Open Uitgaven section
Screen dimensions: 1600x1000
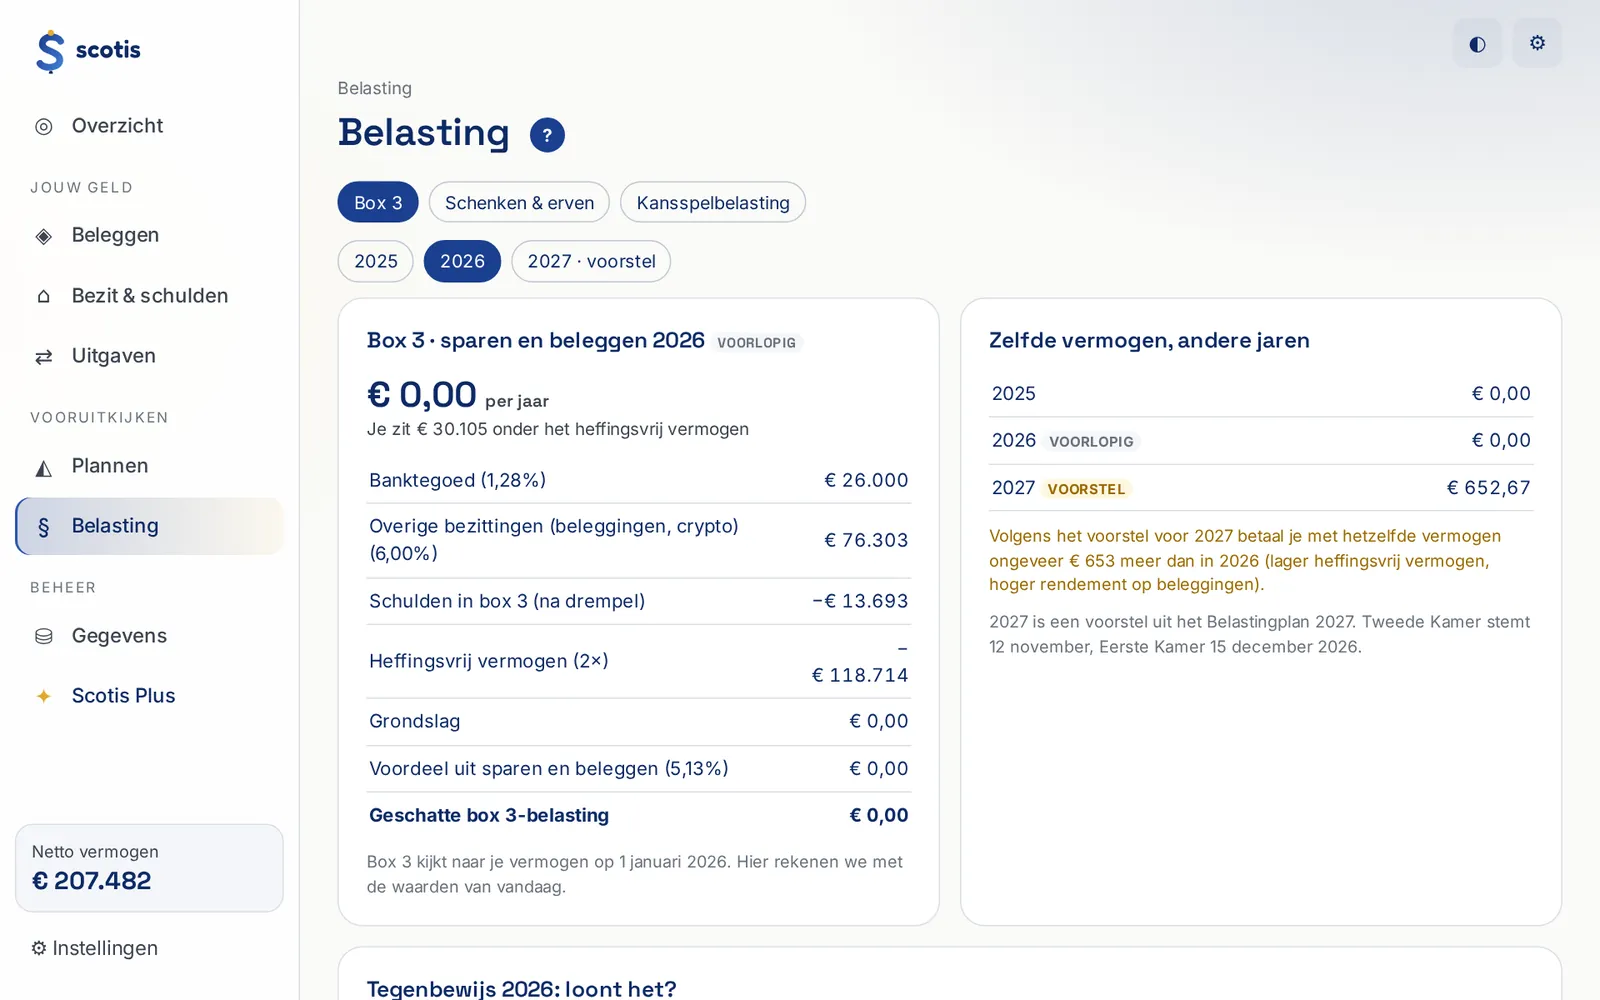[149, 355]
